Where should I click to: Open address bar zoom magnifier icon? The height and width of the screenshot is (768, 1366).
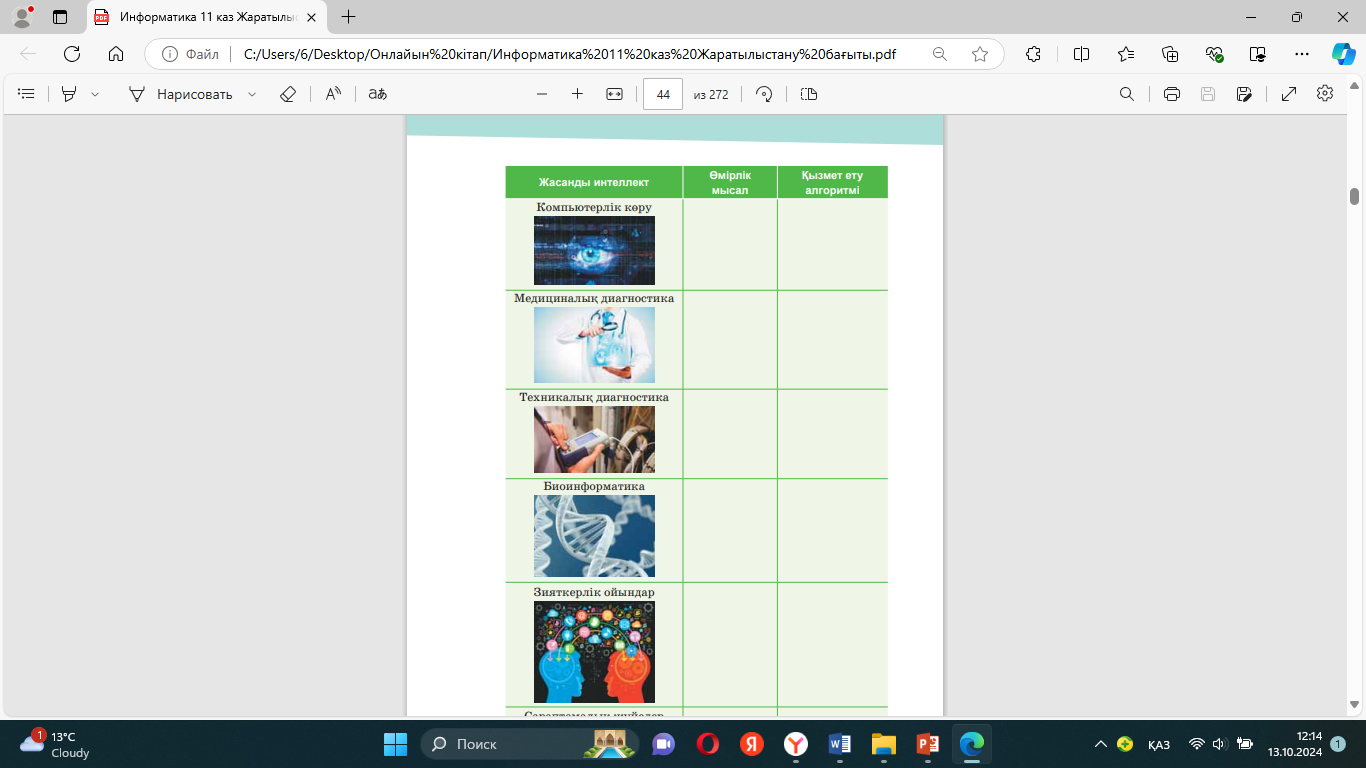point(940,54)
